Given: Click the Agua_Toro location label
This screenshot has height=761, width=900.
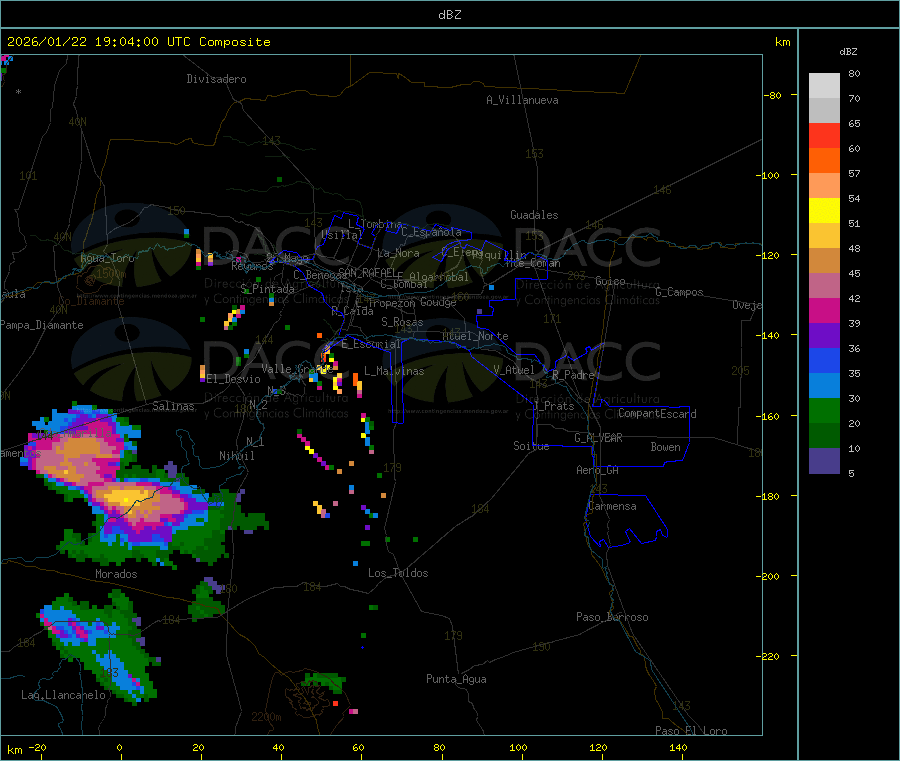Looking at the screenshot, I should (x=107, y=258).
